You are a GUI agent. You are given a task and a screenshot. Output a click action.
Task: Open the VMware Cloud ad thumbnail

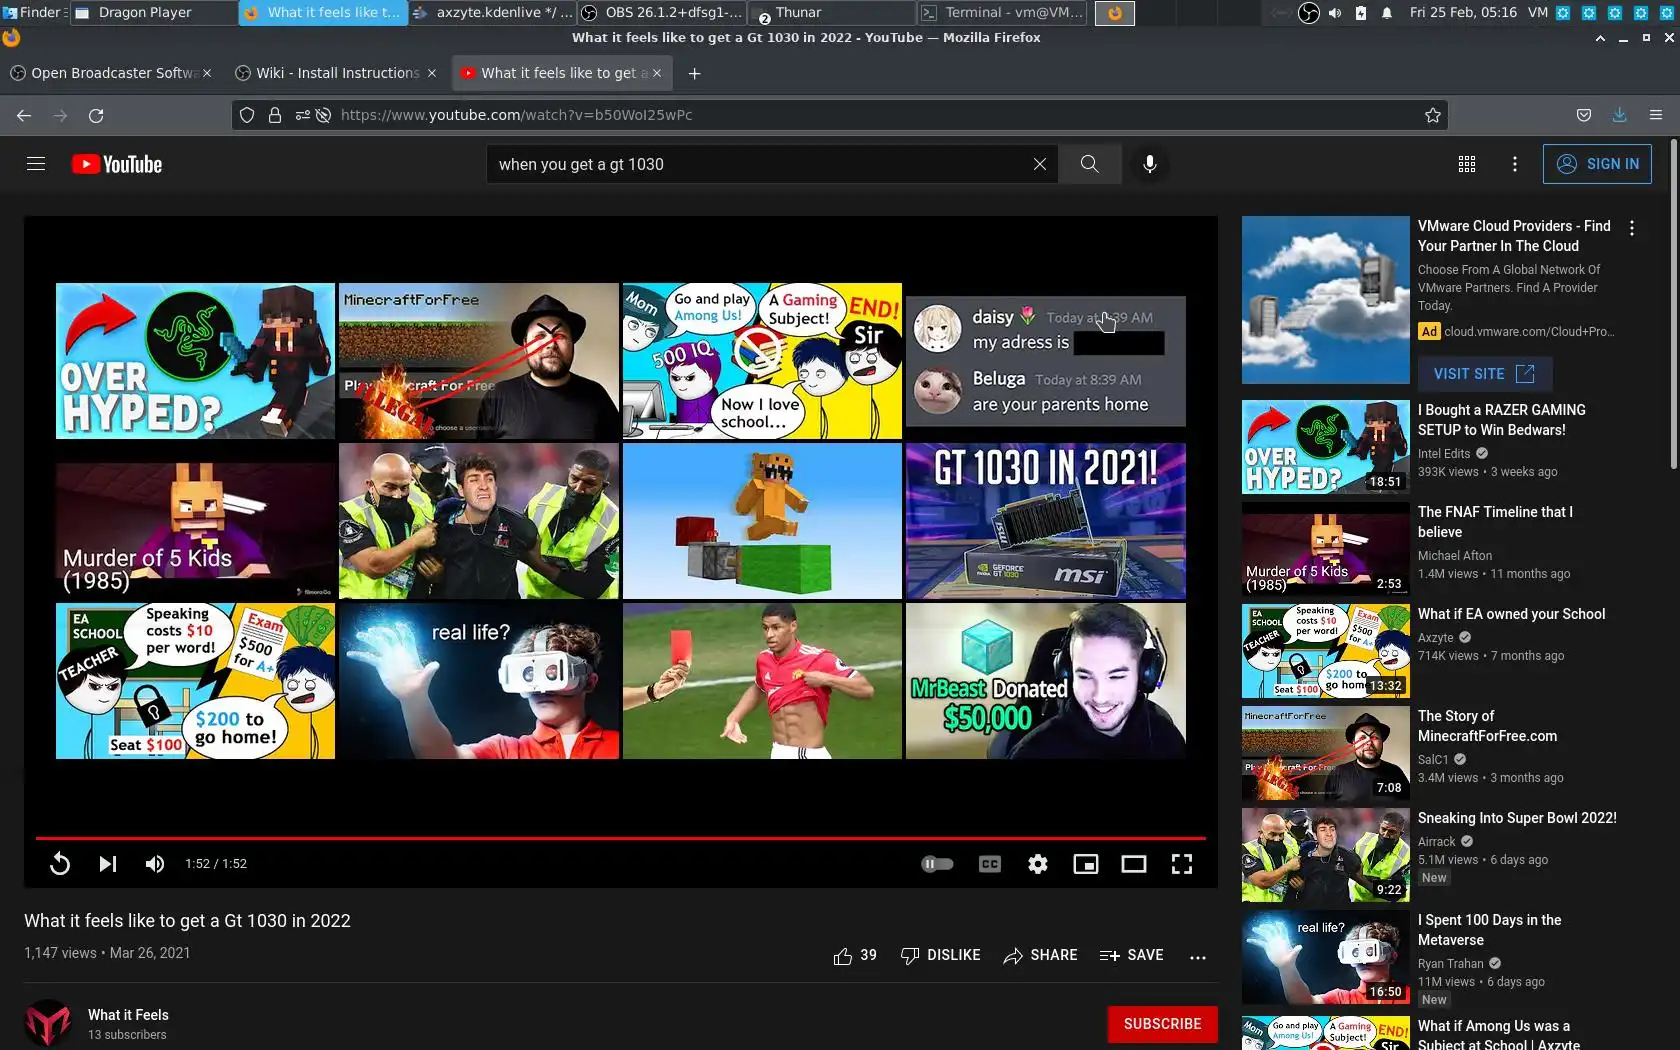pos(1326,300)
